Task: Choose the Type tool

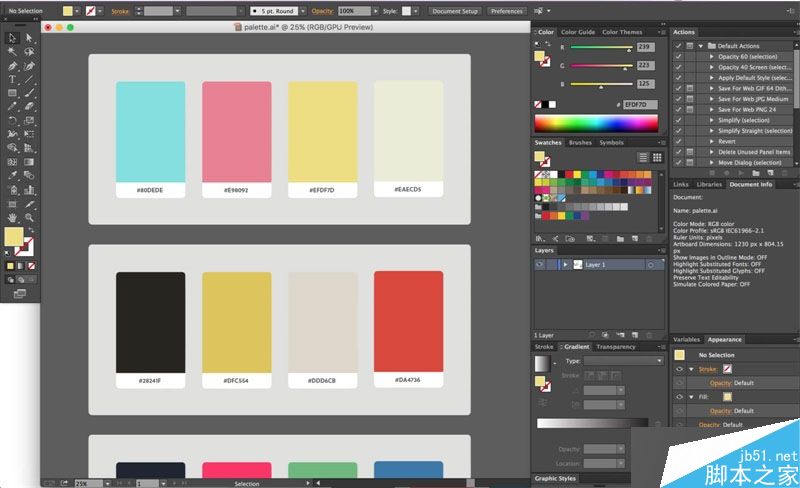Action: [x=12, y=79]
